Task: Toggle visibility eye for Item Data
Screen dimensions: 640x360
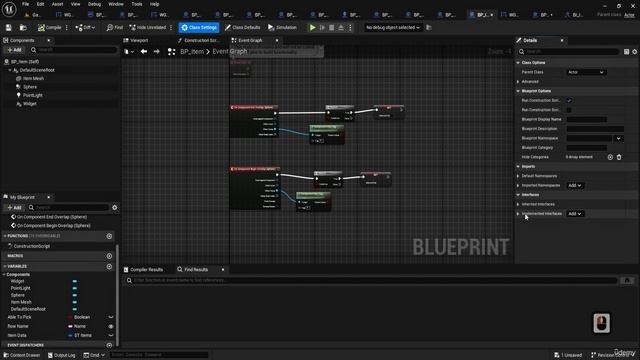Action: (111, 336)
